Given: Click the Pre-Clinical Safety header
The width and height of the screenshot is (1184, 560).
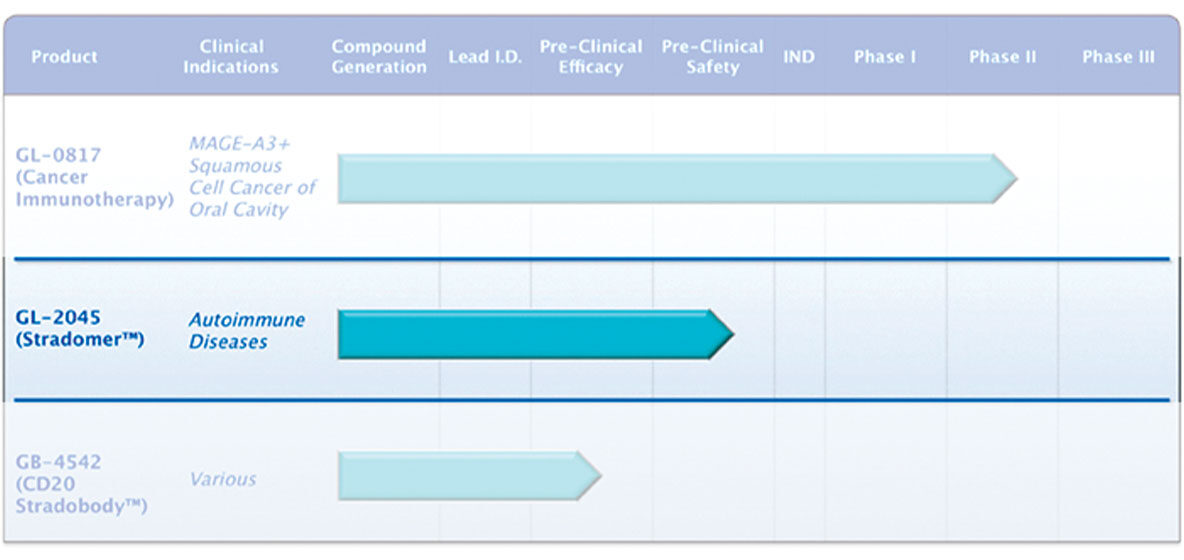Looking at the screenshot, I should click(712, 57).
